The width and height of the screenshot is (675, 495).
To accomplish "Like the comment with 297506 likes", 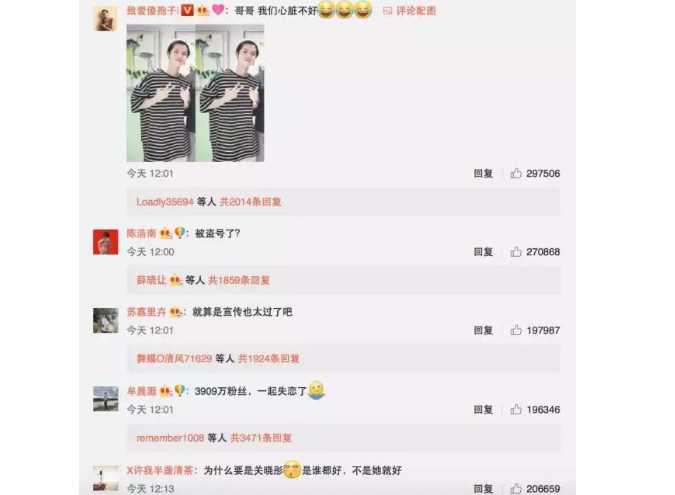I will click(x=516, y=173).
